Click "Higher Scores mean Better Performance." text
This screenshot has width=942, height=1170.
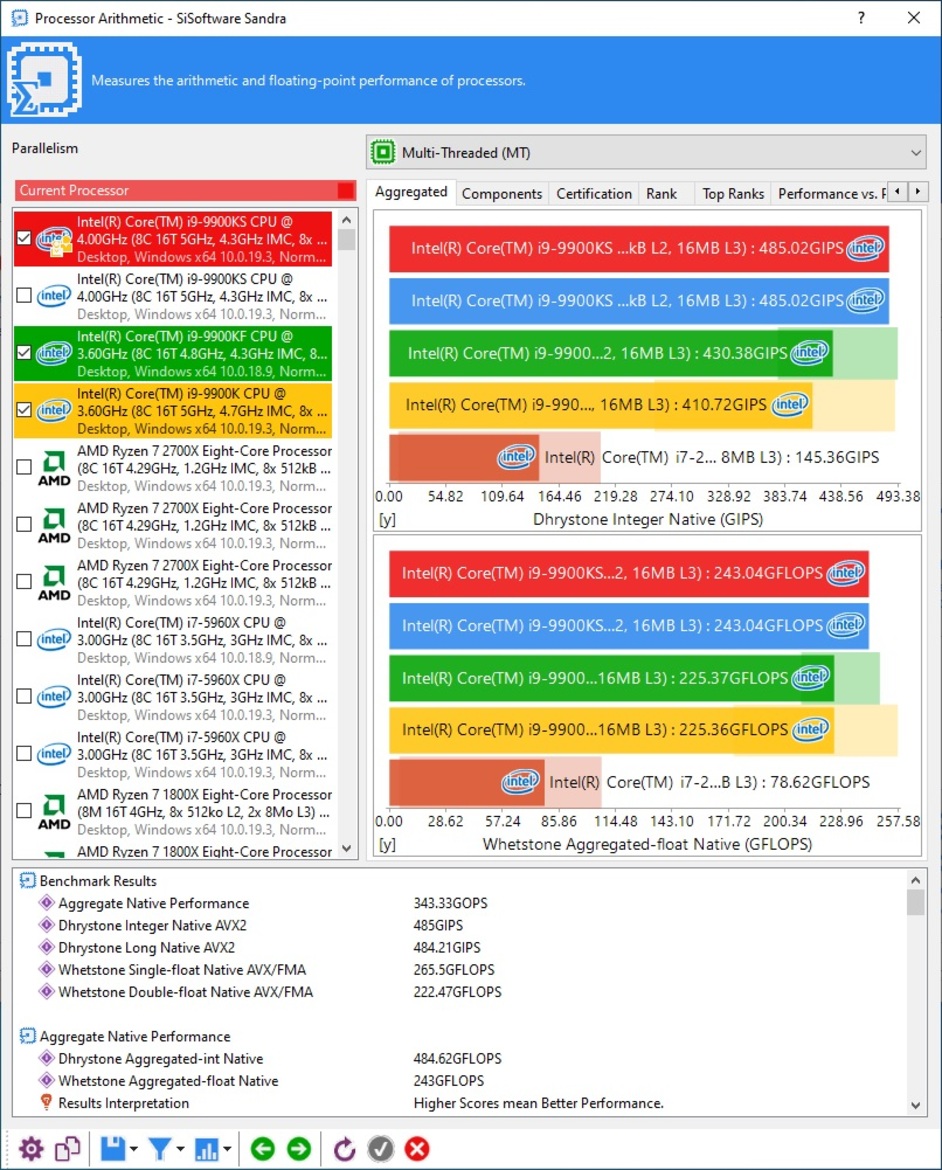pos(538,1103)
